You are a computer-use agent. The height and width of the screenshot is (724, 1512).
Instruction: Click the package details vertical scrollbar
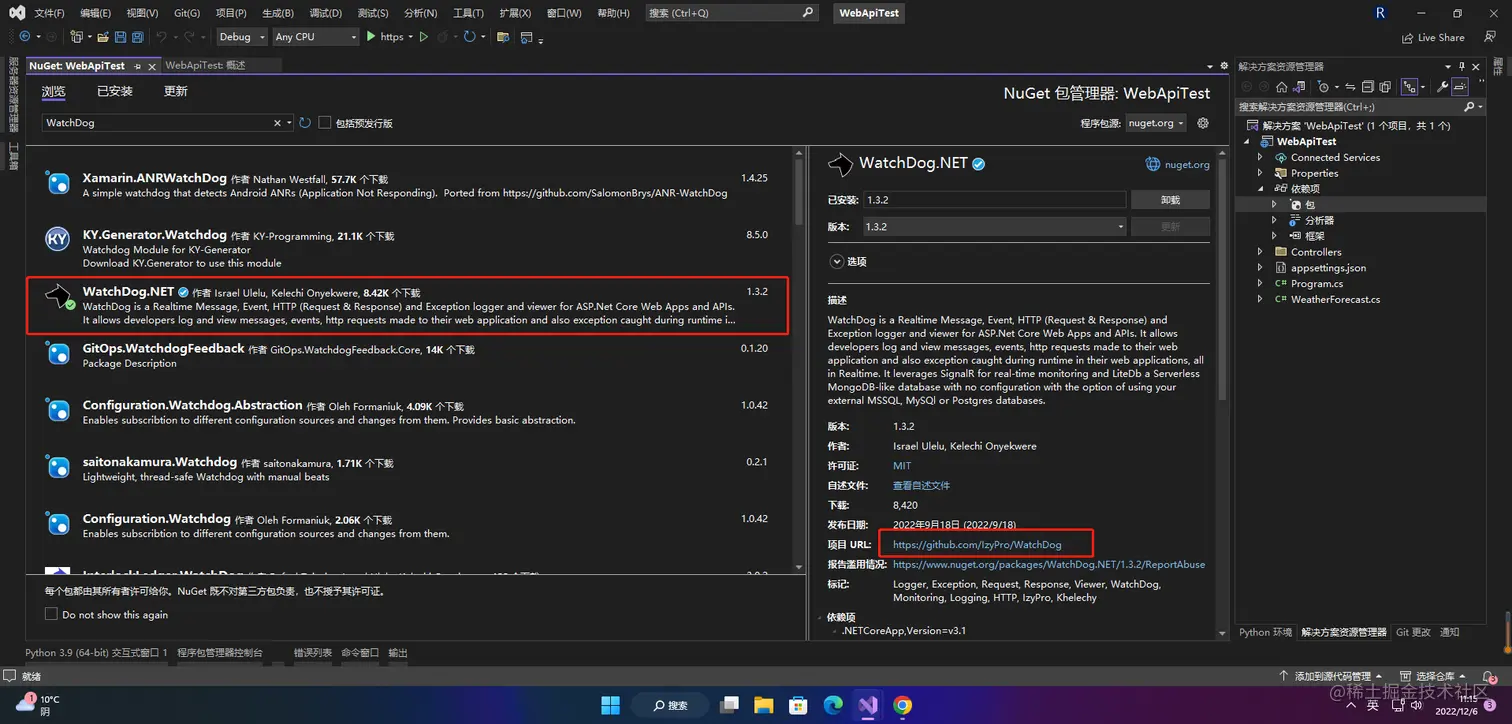click(1222, 280)
